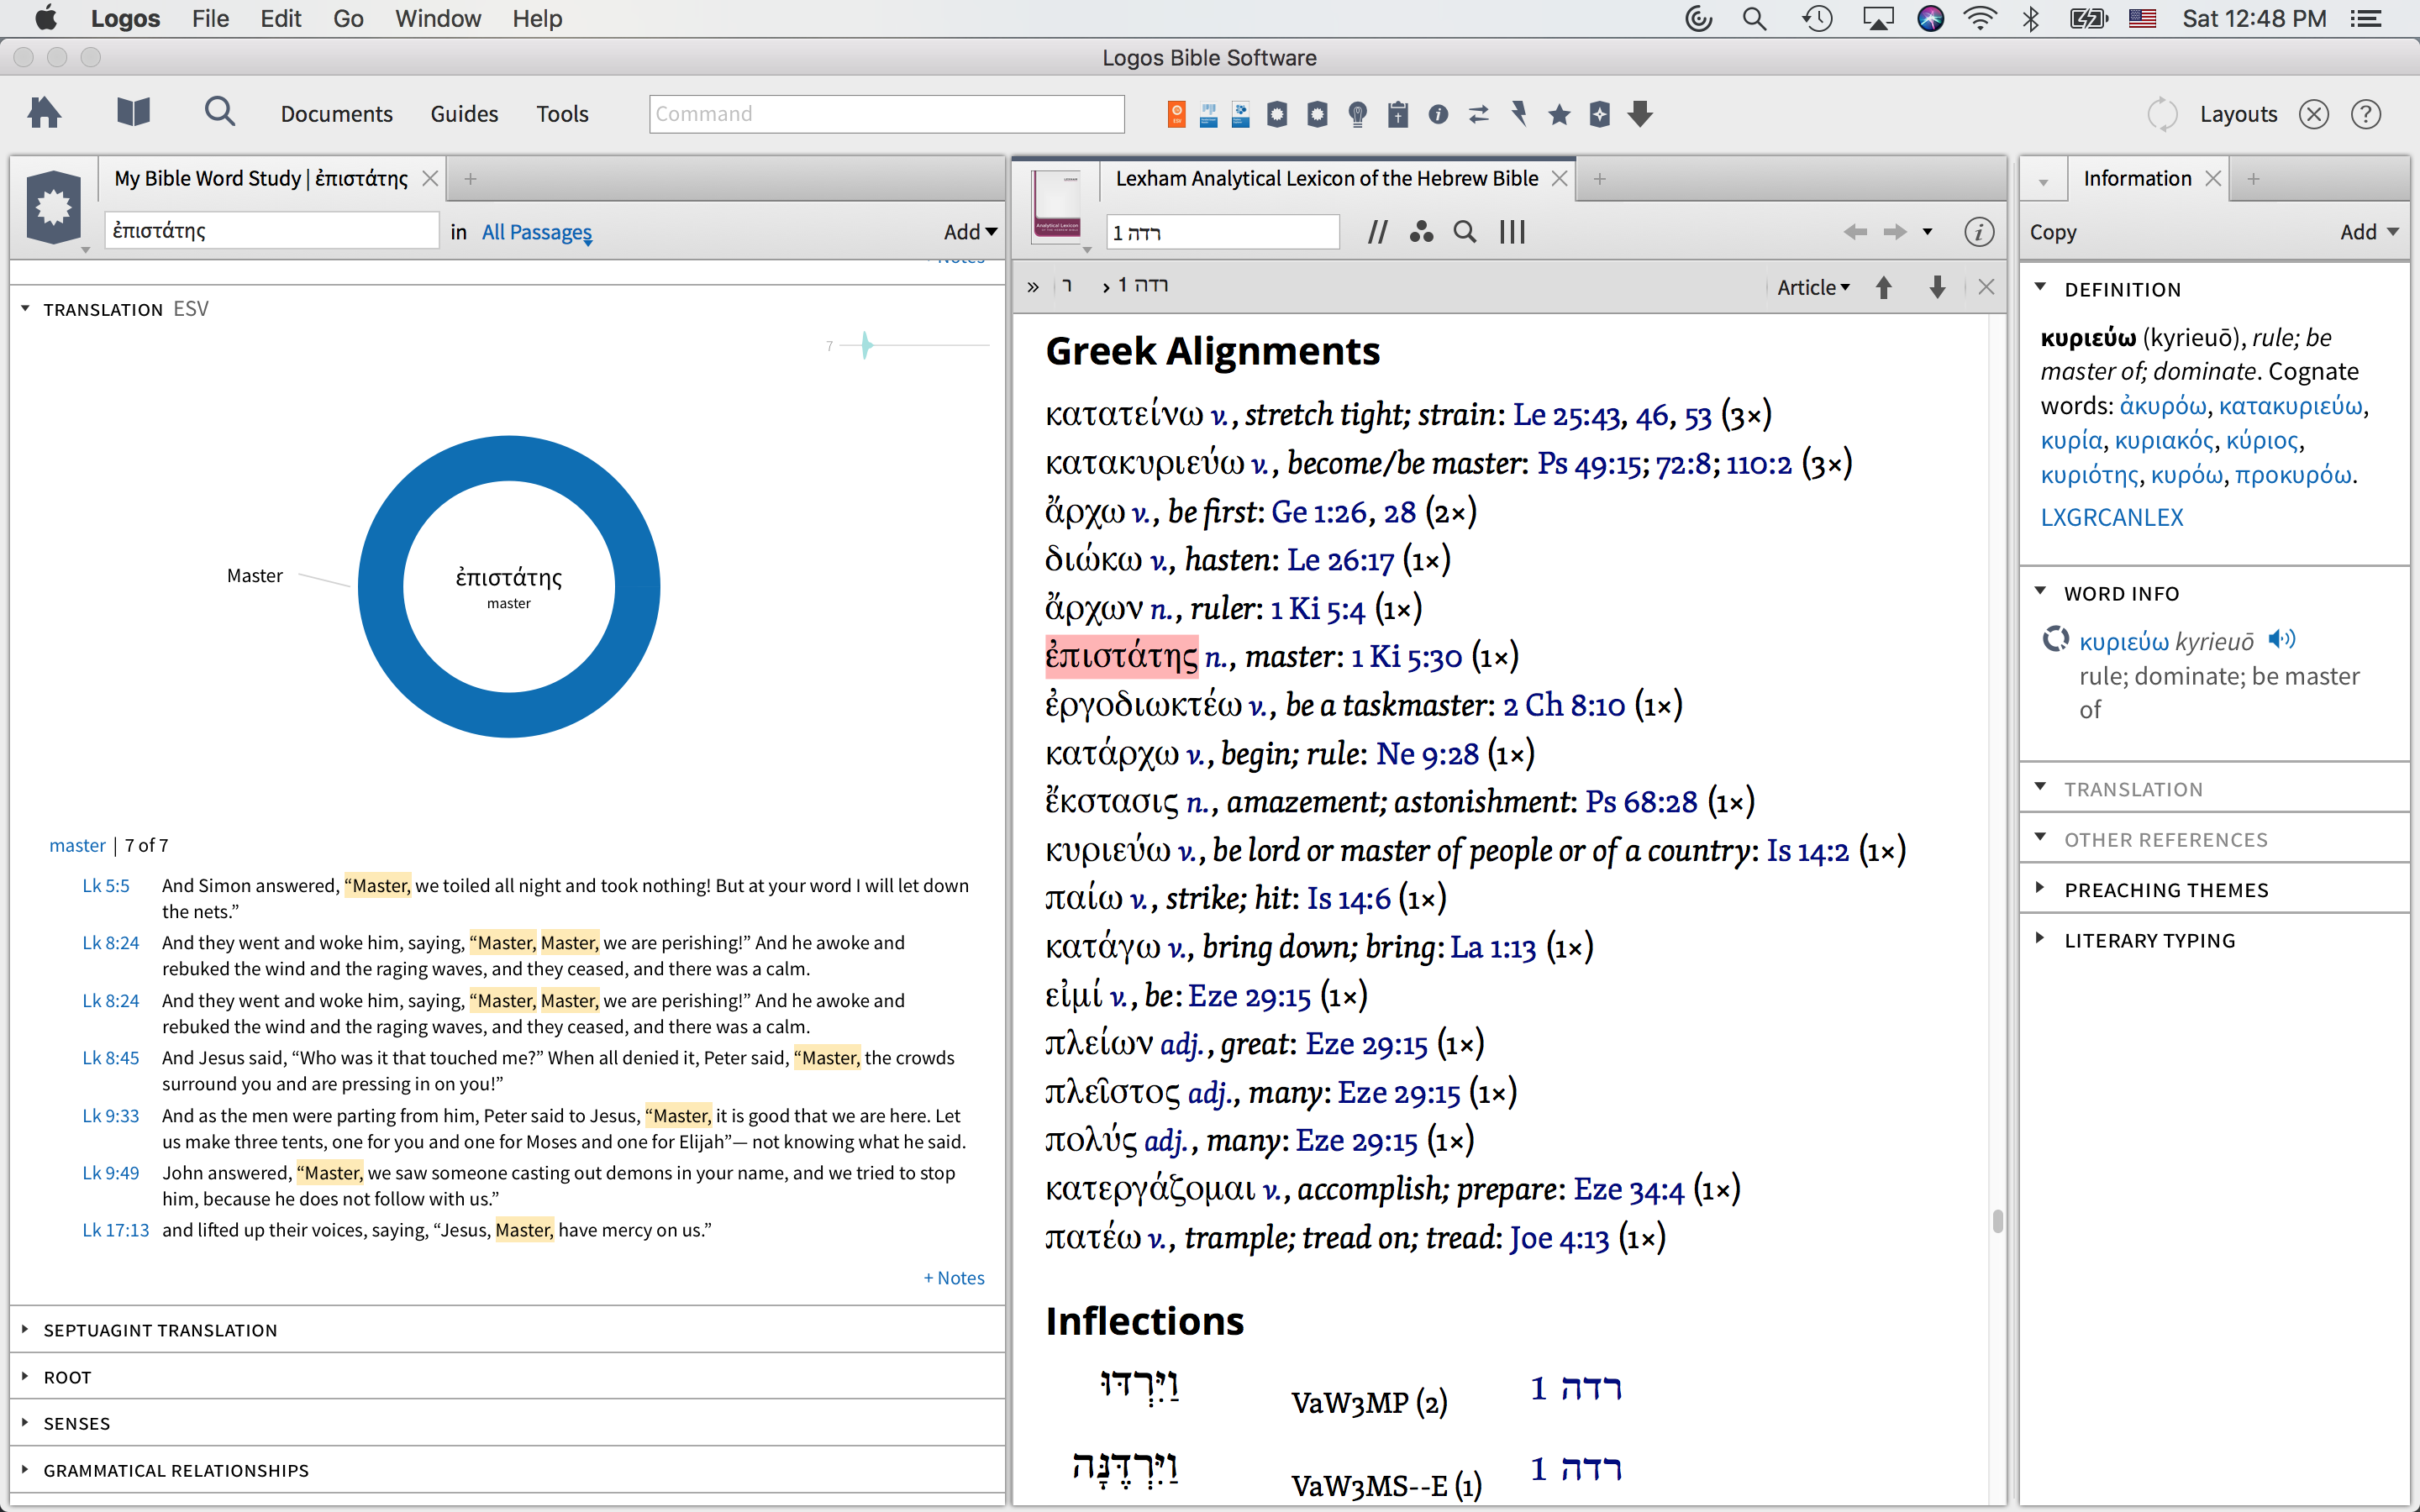Image resolution: width=2420 pixels, height=1512 pixels.
Task: Toggle multi-column view icon in lexicon
Action: pyautogui.click(x=1512, y=232)
